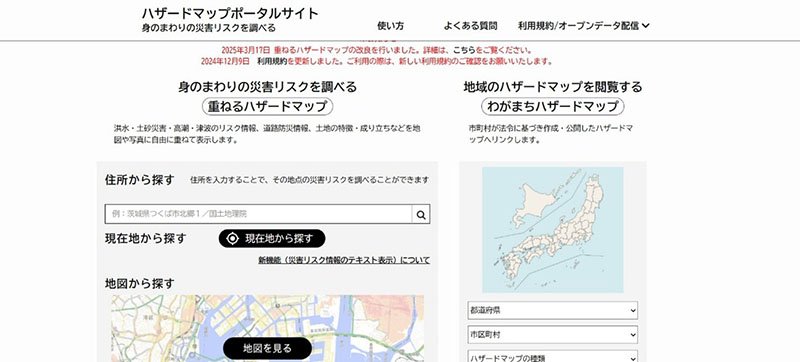The height and width of the screenshot is (362, 800).
Task: Click the address search input field
Action: (x=259, y=214)
